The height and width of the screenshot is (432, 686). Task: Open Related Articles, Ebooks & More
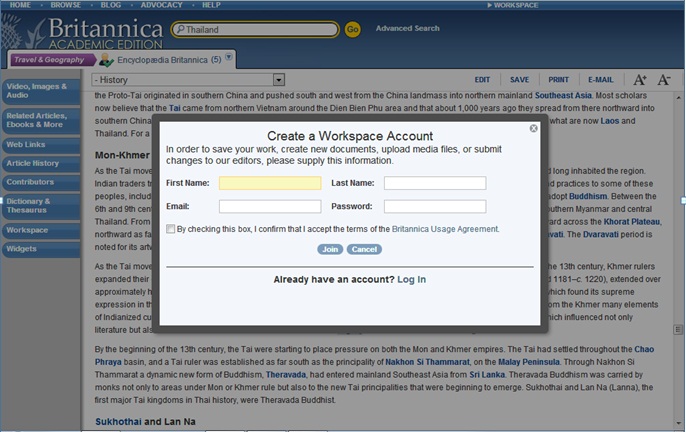point(41,120)
